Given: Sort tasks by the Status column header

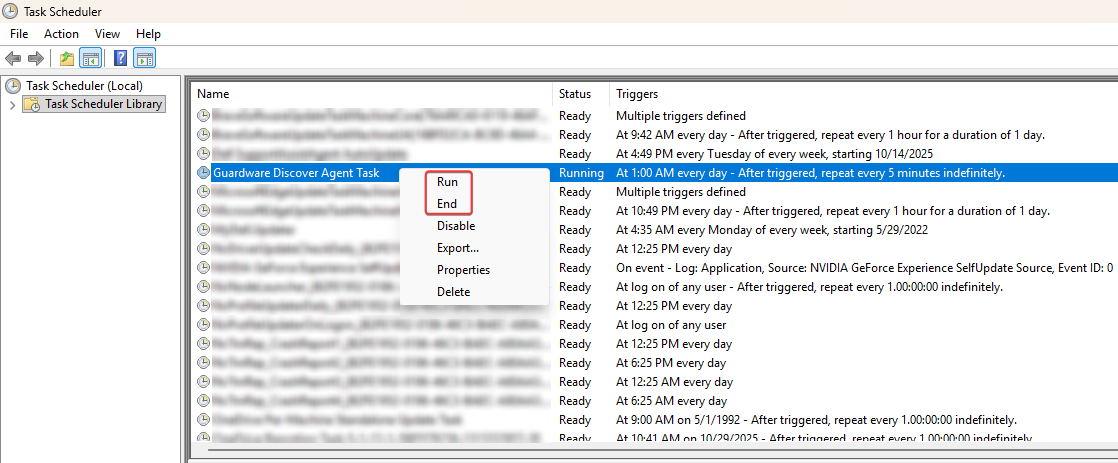Looking at the screenshot, I should tap(574, 94).
